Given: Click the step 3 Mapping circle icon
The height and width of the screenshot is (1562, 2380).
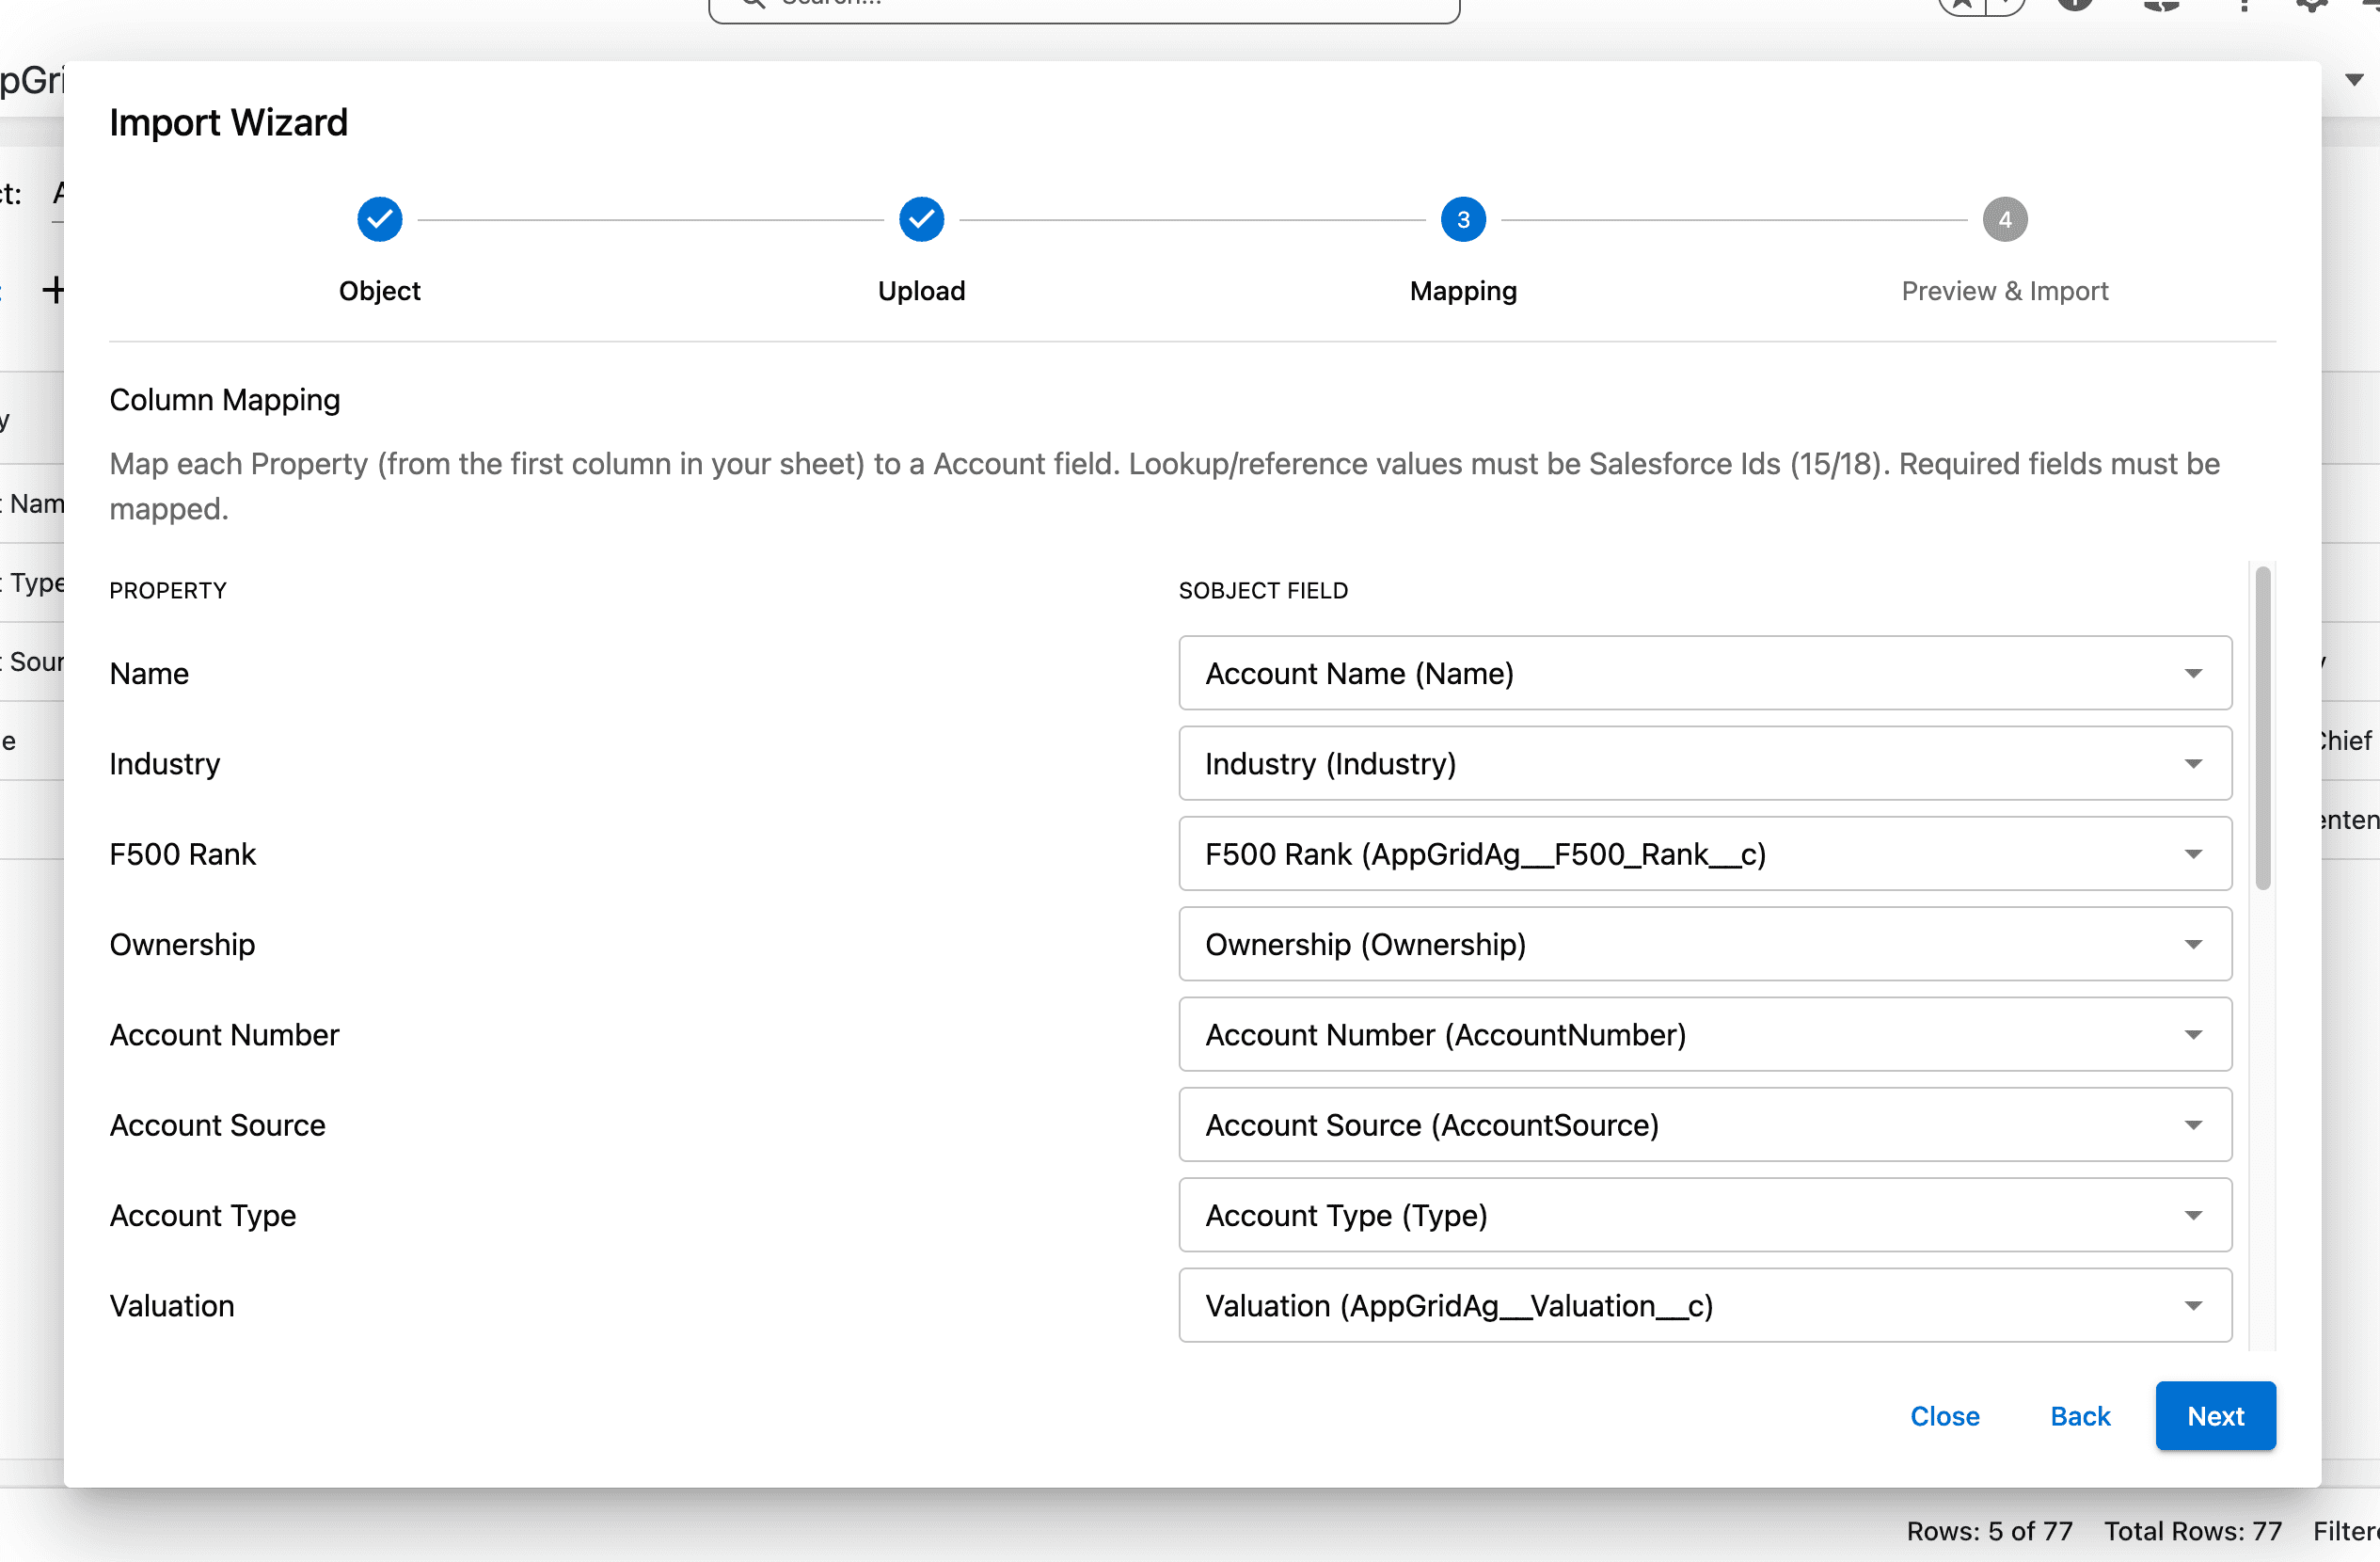Looking at the screenshot, I should [1462, 219].
